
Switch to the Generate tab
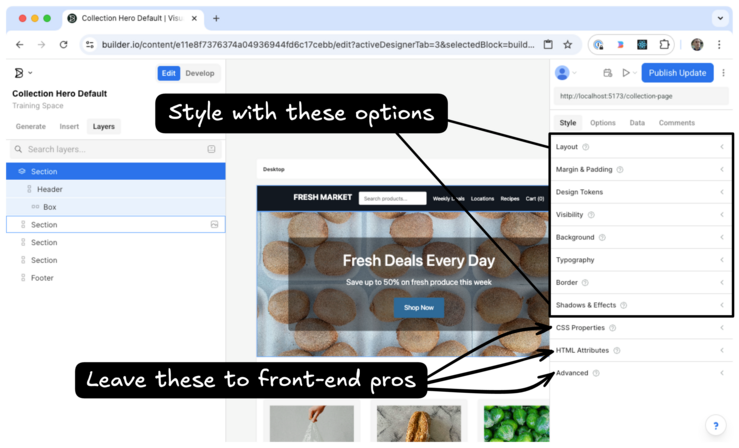point(31,127)
